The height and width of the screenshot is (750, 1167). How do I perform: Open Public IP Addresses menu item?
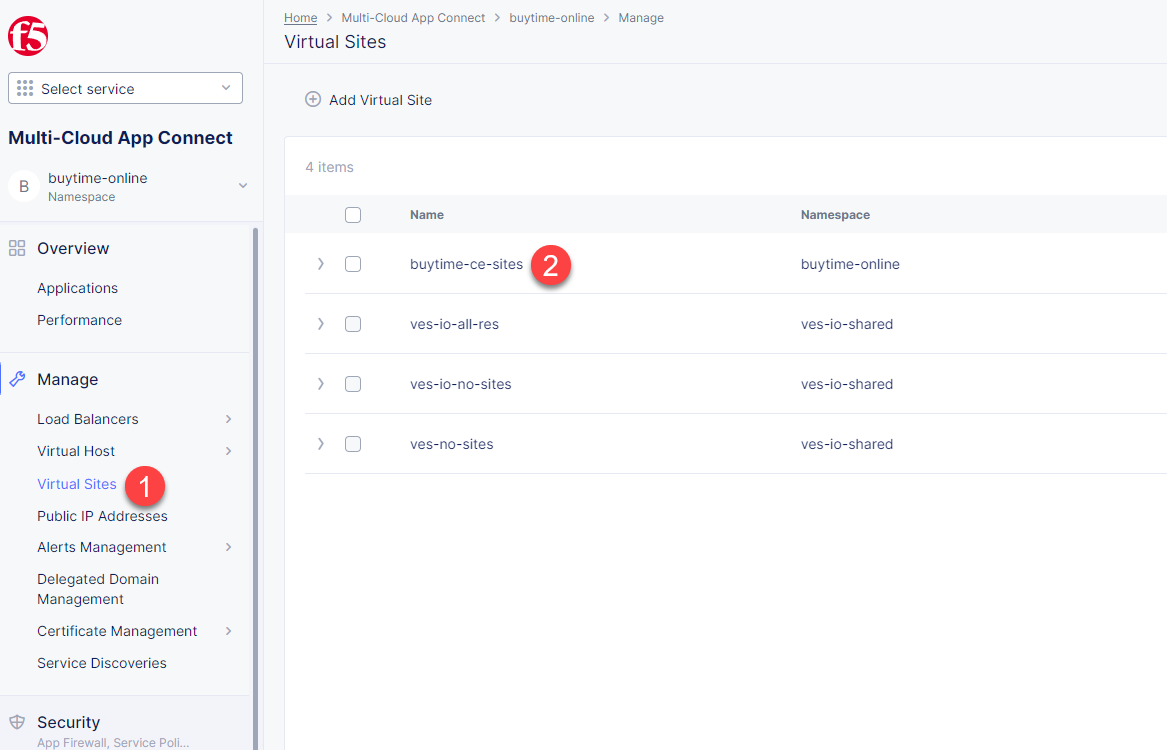tap(102, 516)
